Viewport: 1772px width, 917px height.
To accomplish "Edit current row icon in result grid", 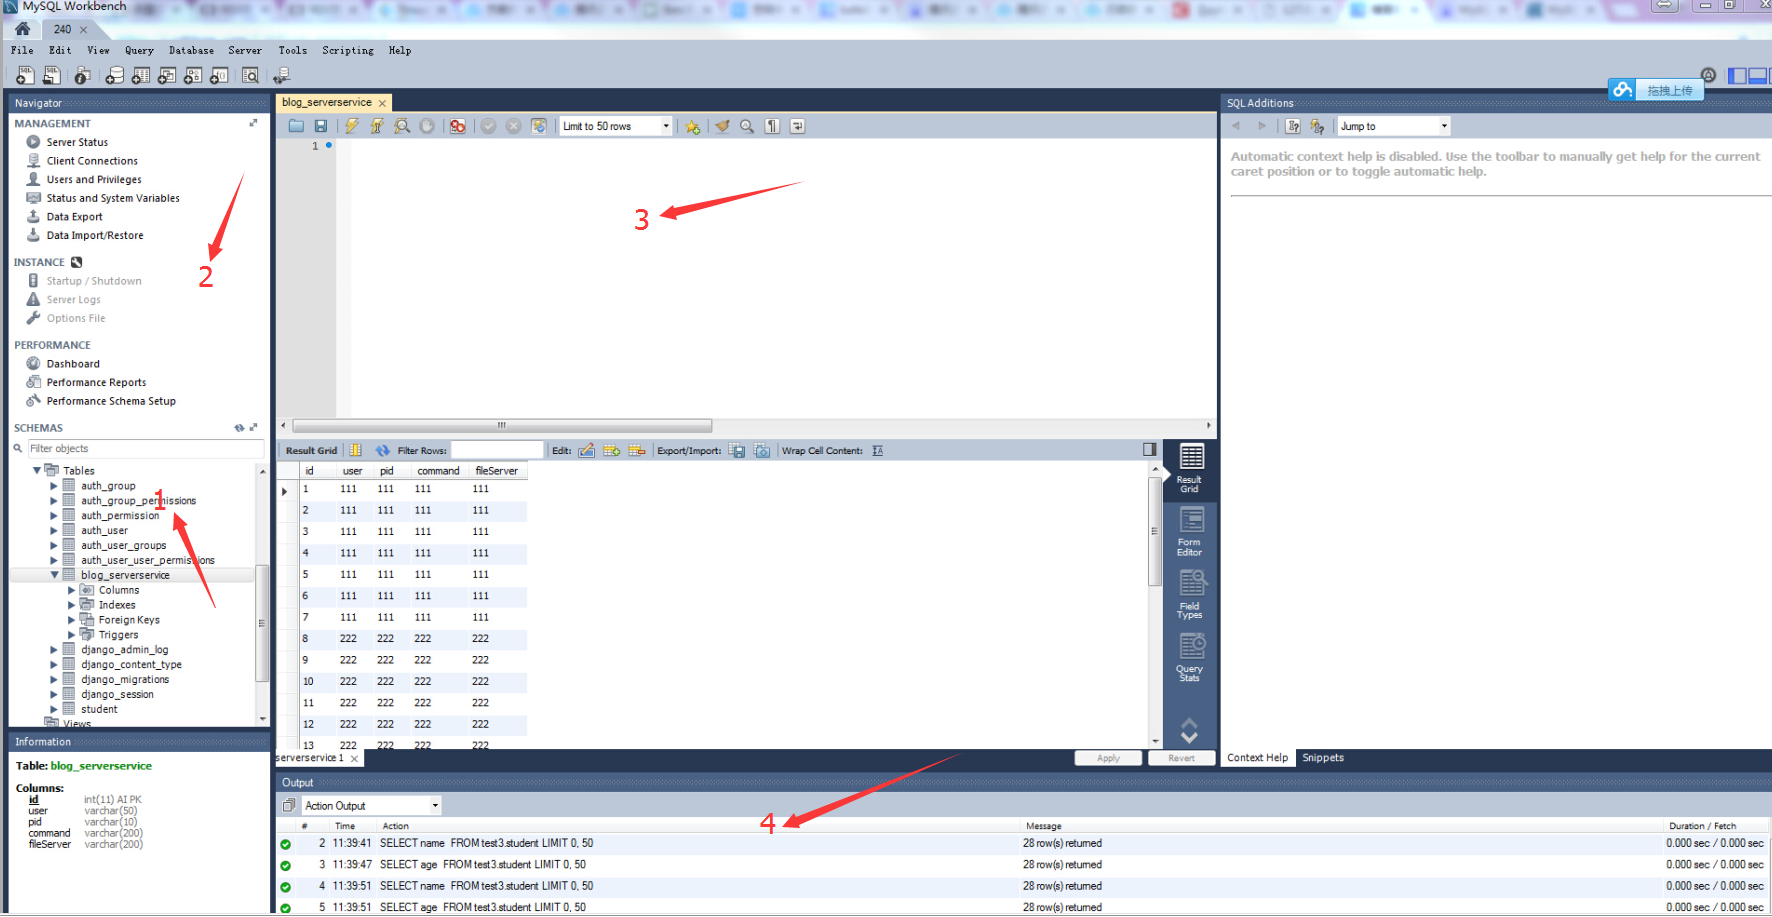I will 587,450.
